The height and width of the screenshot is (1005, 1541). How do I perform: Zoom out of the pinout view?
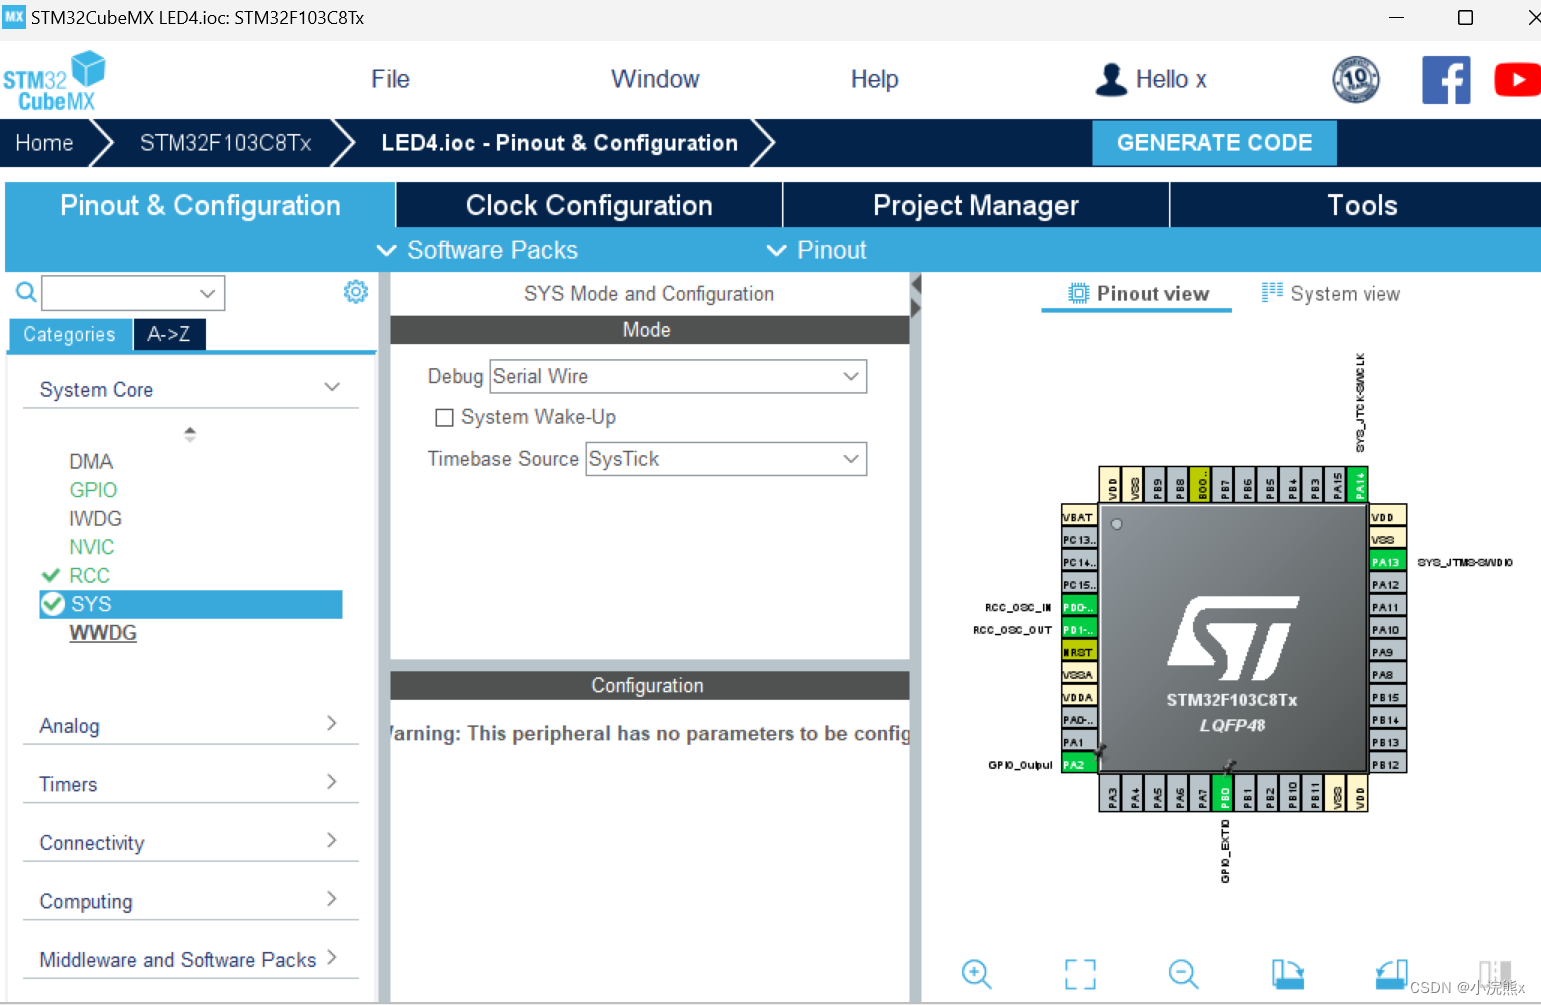point(1183,973)
